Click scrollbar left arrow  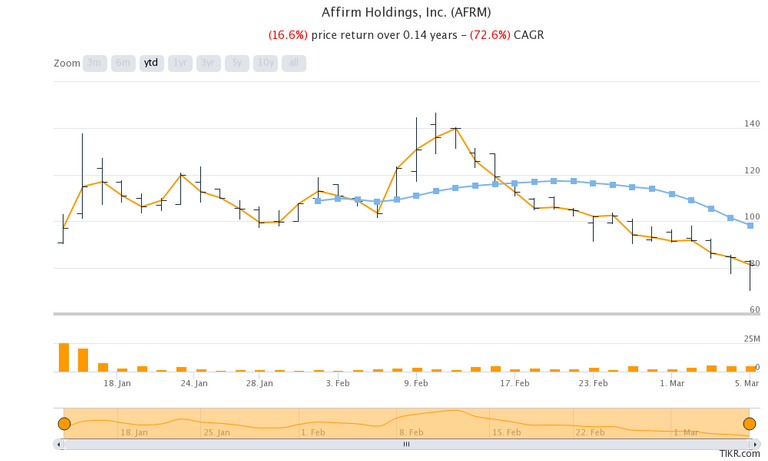pyautogui.click(x=60, y=443)
